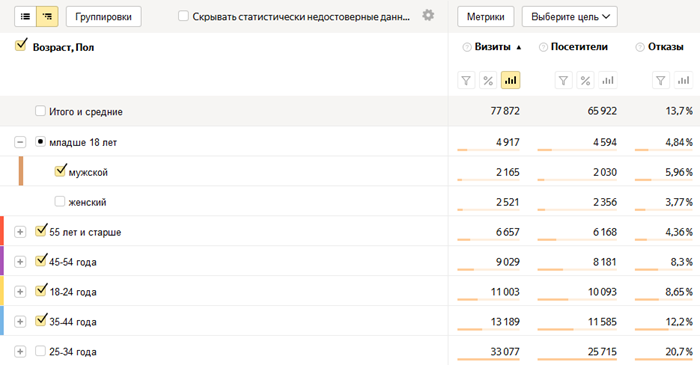Select tree view display icon
This screenshot has height=365, width=700.
47,17
